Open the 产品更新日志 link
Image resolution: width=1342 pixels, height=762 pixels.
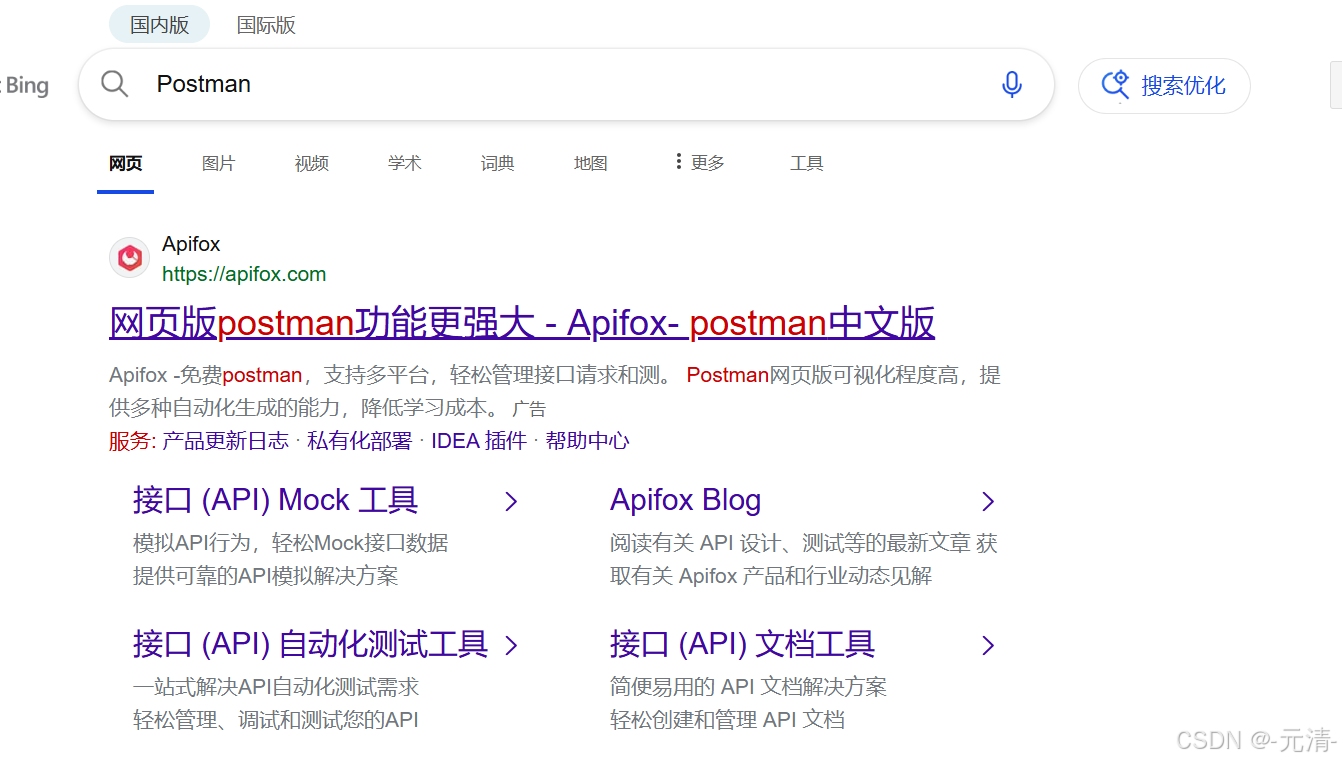[225, 441]
